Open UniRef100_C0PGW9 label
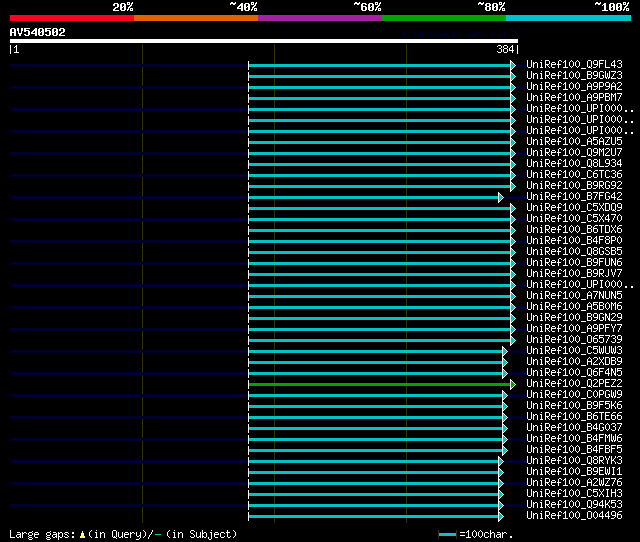 point(574,395)
